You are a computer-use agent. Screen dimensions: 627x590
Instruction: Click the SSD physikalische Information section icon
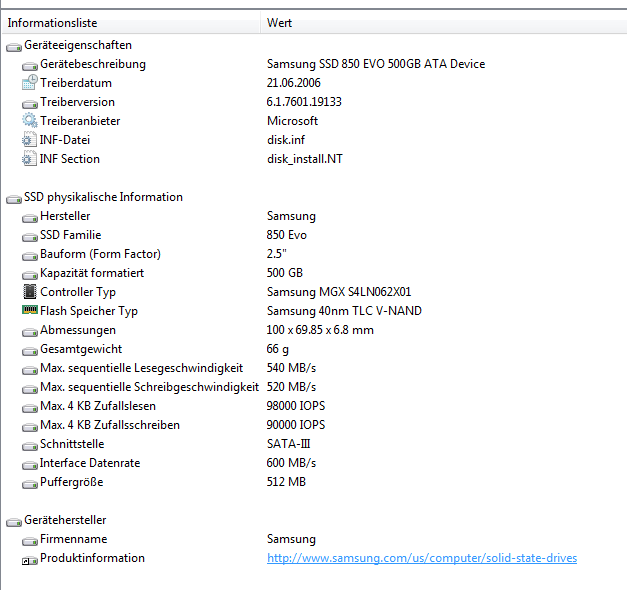(x=14, y=200)
